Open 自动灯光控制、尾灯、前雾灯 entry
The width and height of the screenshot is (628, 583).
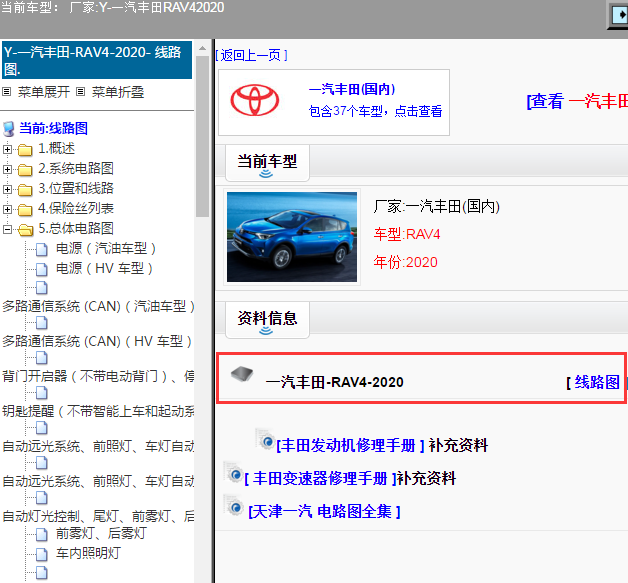(x=98, y=517)
